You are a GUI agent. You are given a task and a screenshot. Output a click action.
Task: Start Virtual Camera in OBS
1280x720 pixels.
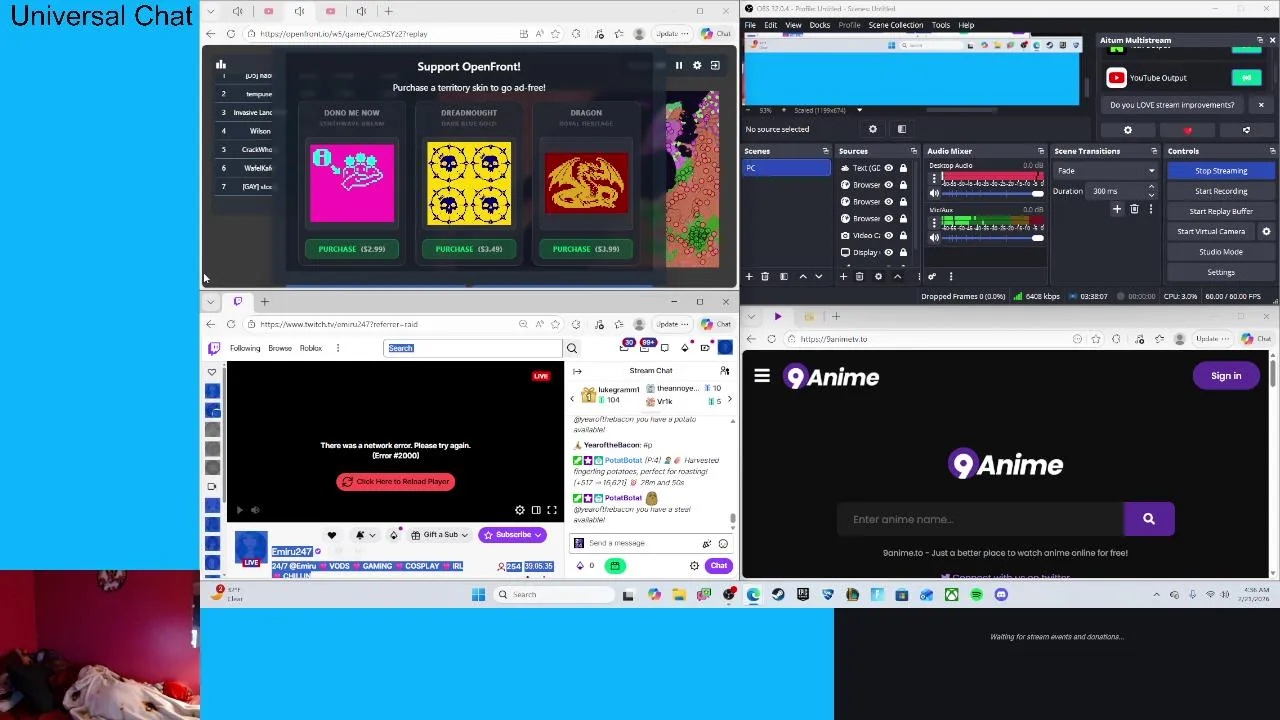[x=1211, y=232]
